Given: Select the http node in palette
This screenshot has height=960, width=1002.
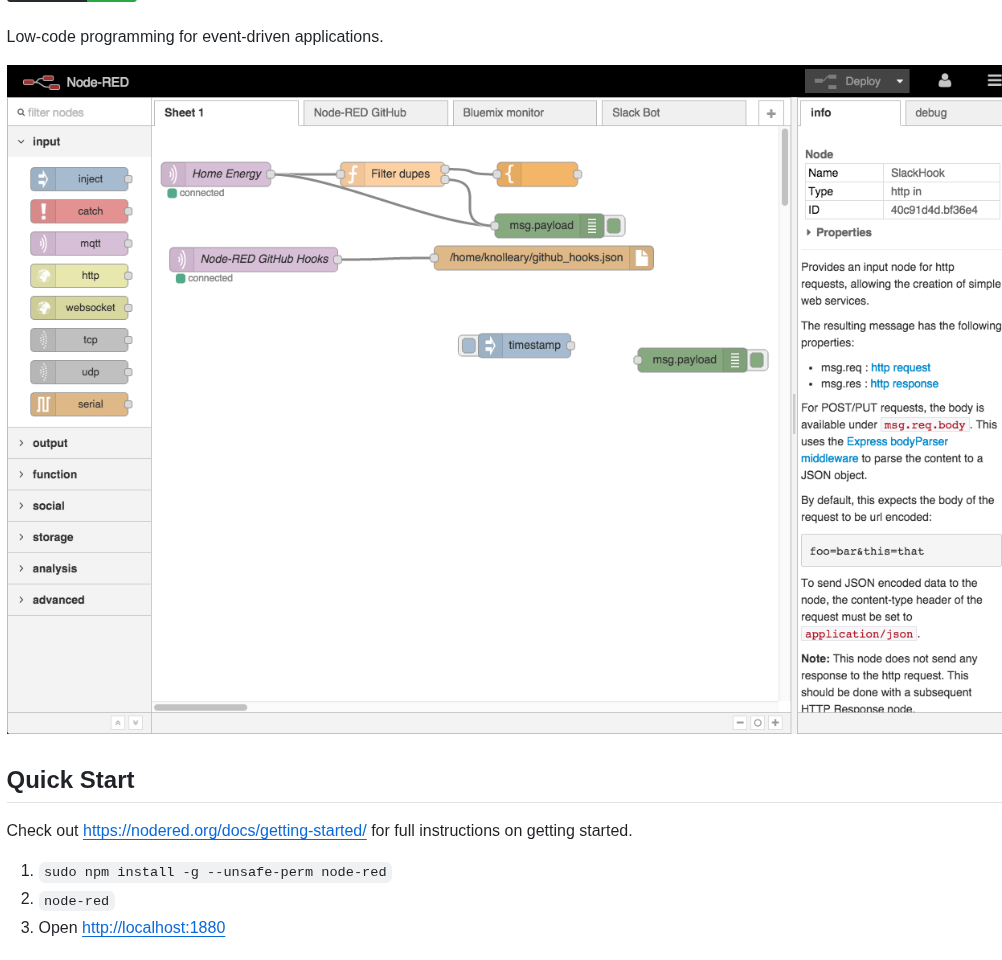Looking at the screenshot, I should [80, 275].
